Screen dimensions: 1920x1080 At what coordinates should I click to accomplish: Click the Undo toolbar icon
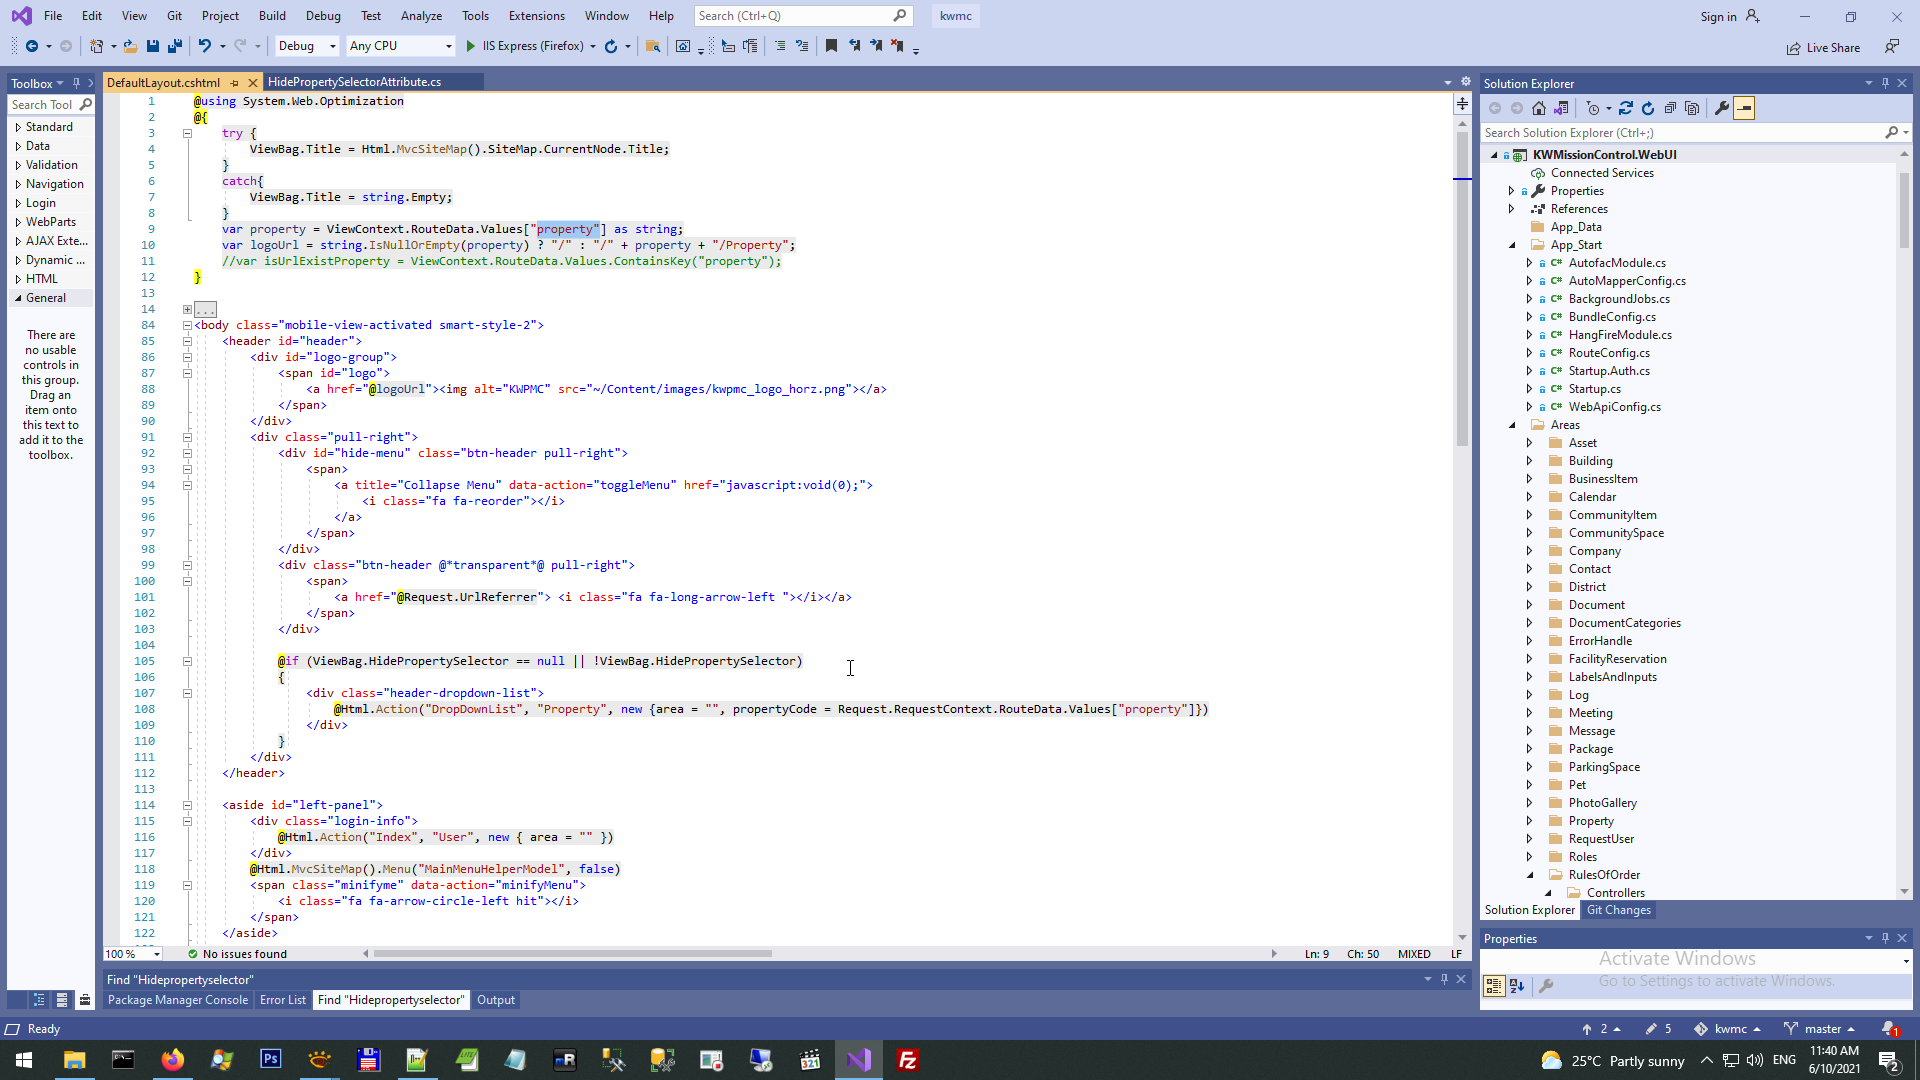tap(204, 46)
